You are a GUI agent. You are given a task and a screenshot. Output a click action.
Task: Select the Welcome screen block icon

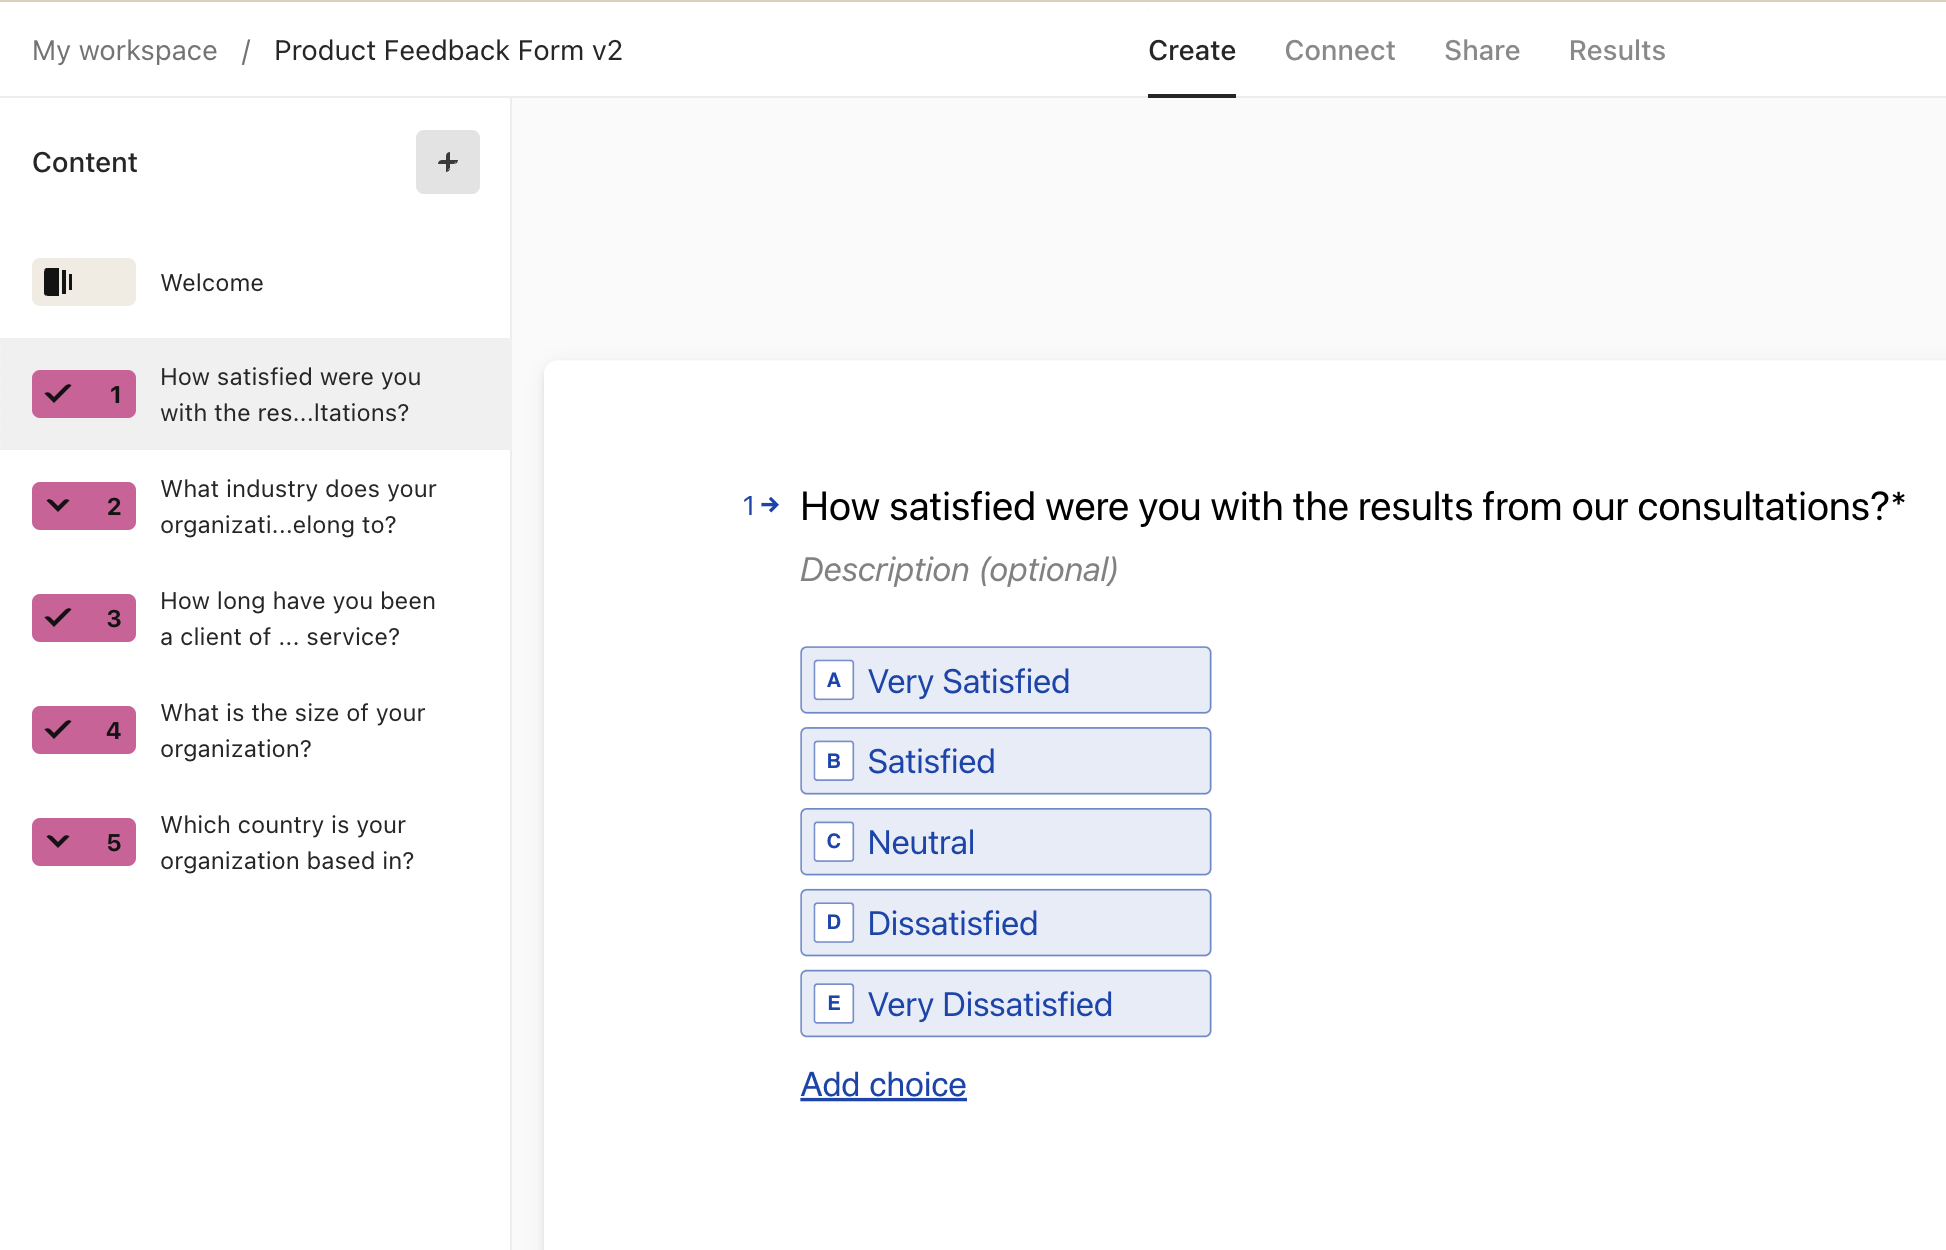[x=83, y=282]
